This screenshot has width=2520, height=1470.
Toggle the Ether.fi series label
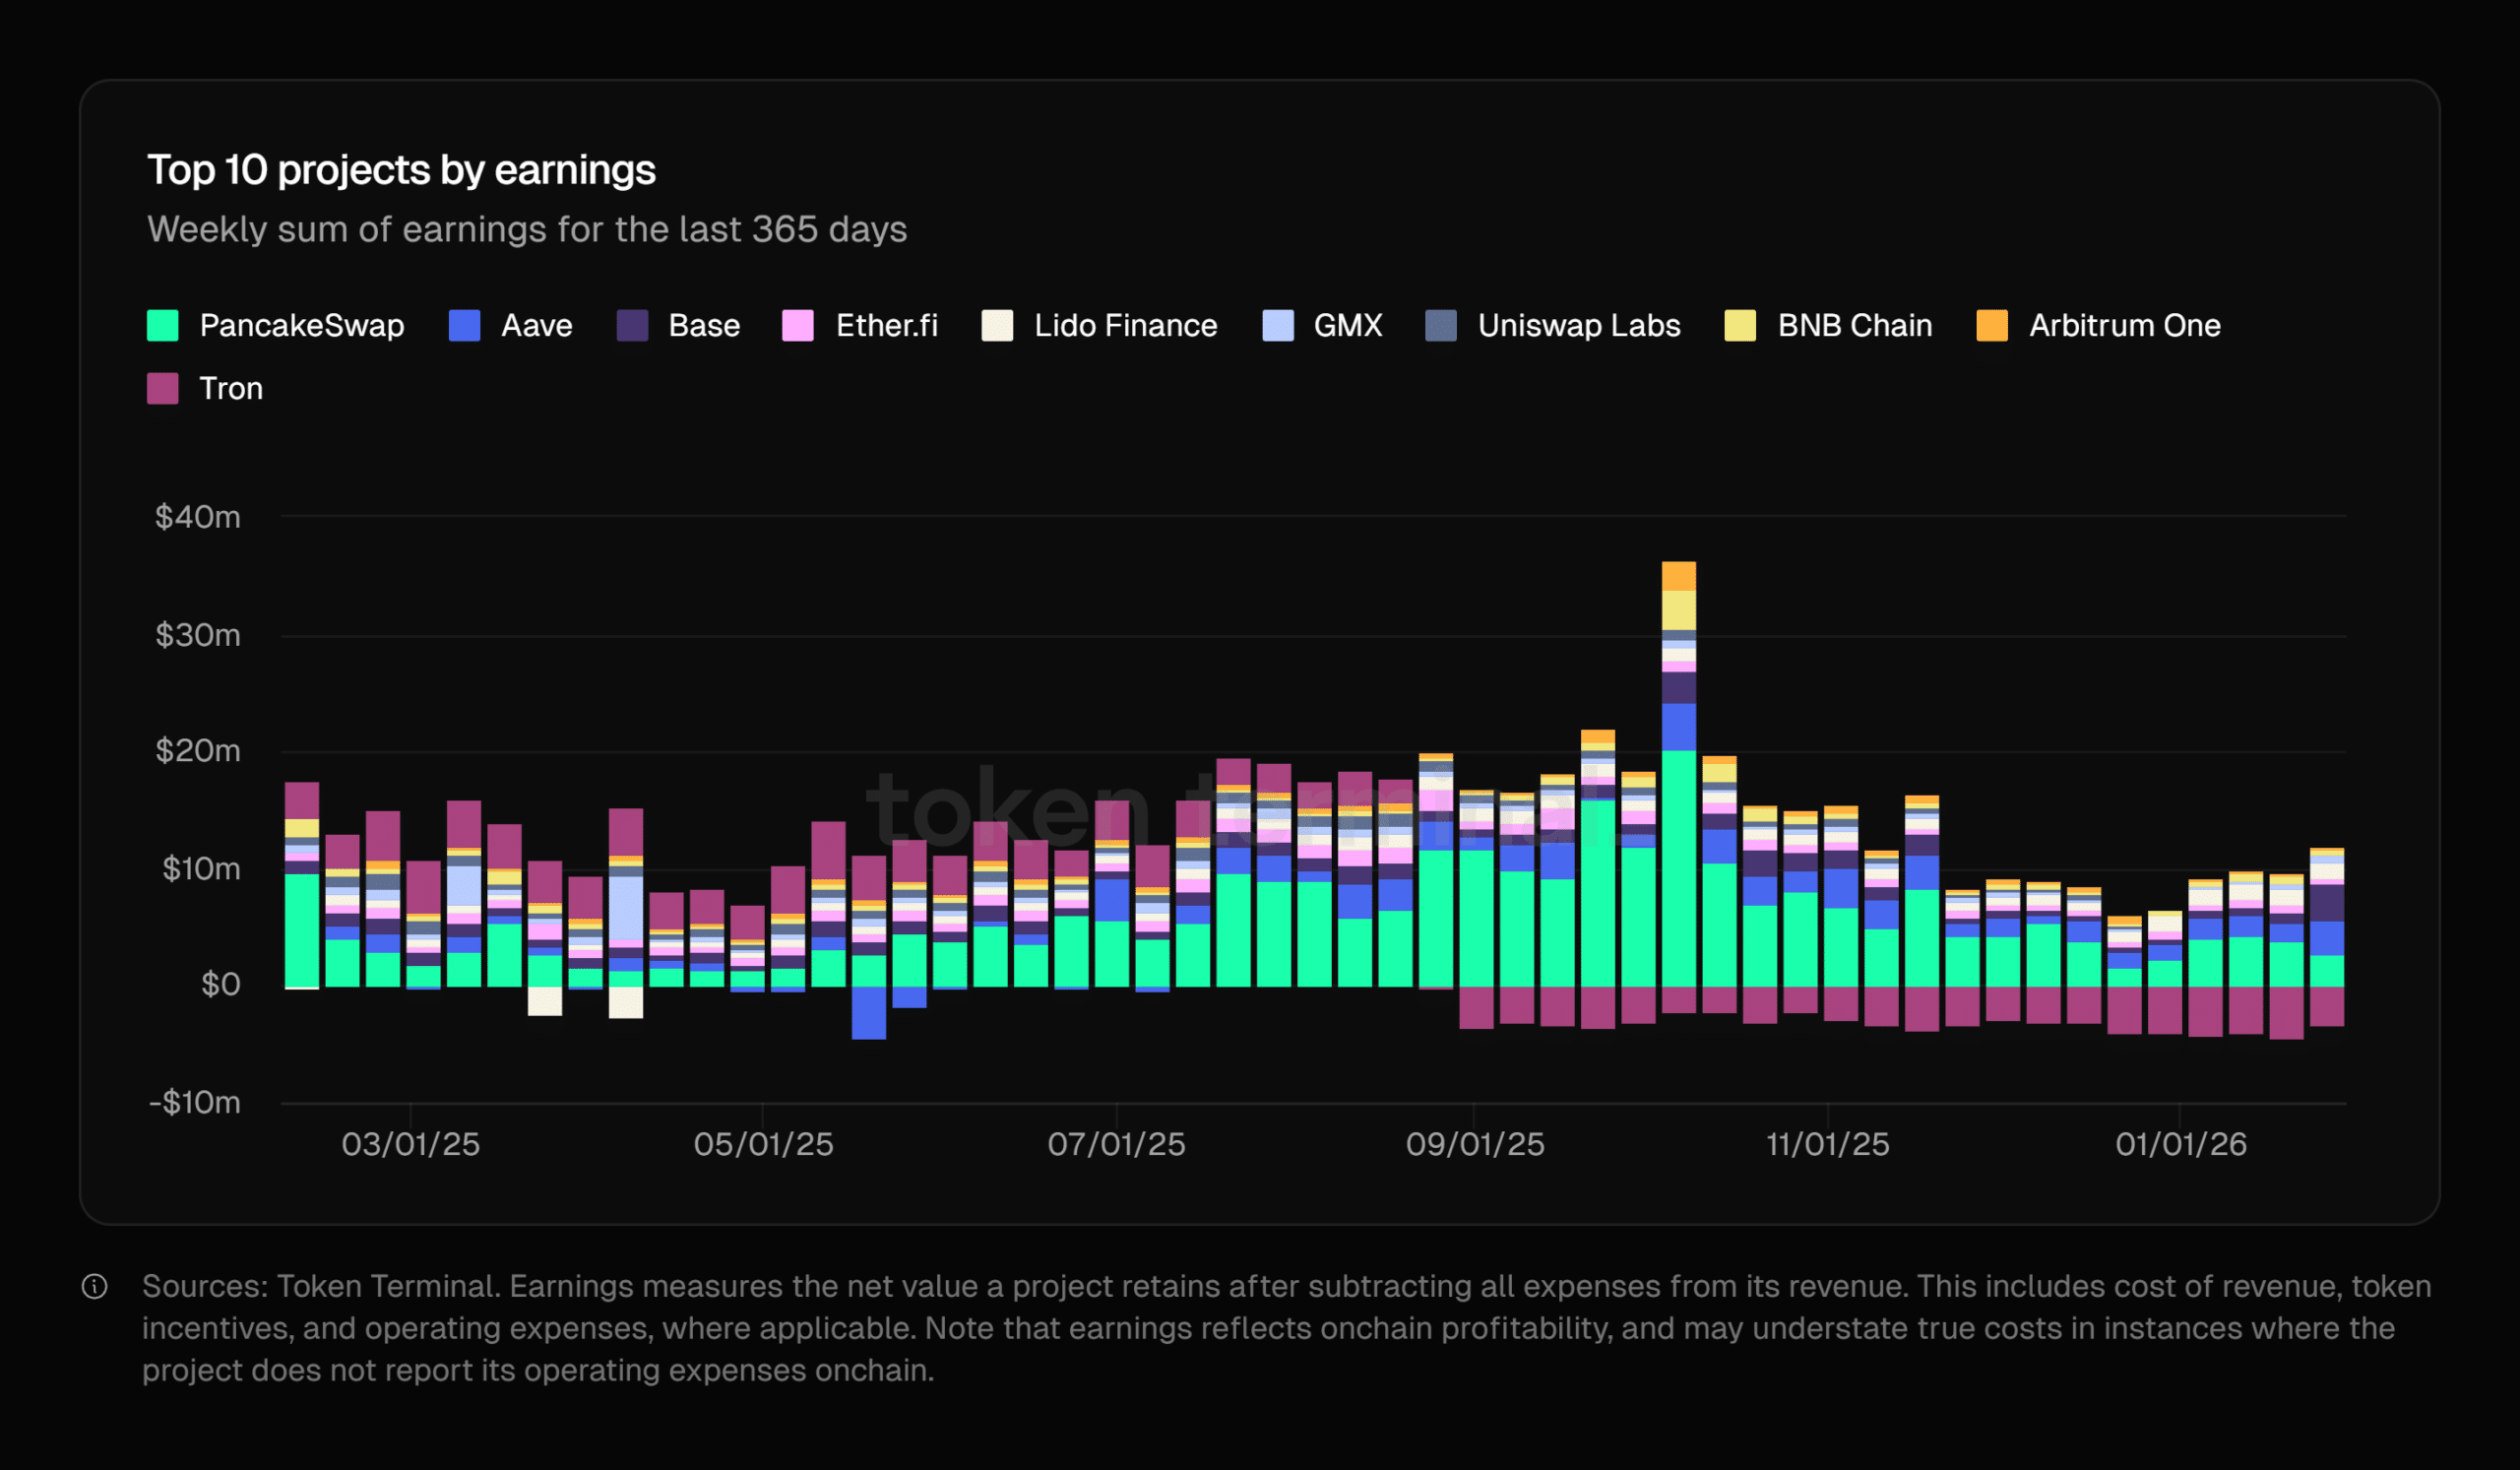point(887,325)
